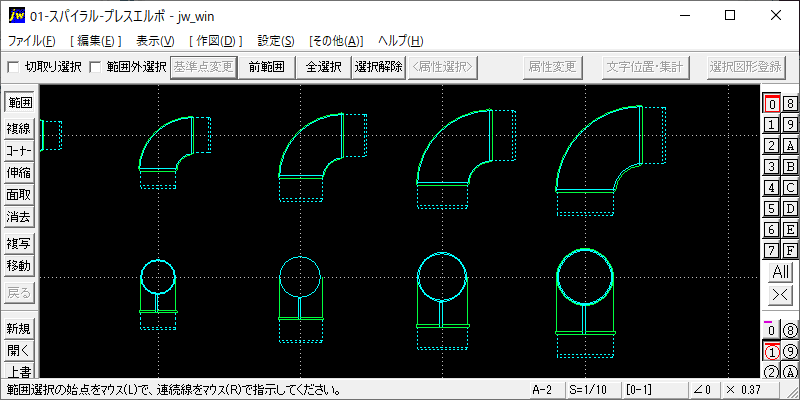Image resolution: width=800 pixels, height=400 pixels.
Task: Choose the コーナー corner tool
Action: (19, 151)
